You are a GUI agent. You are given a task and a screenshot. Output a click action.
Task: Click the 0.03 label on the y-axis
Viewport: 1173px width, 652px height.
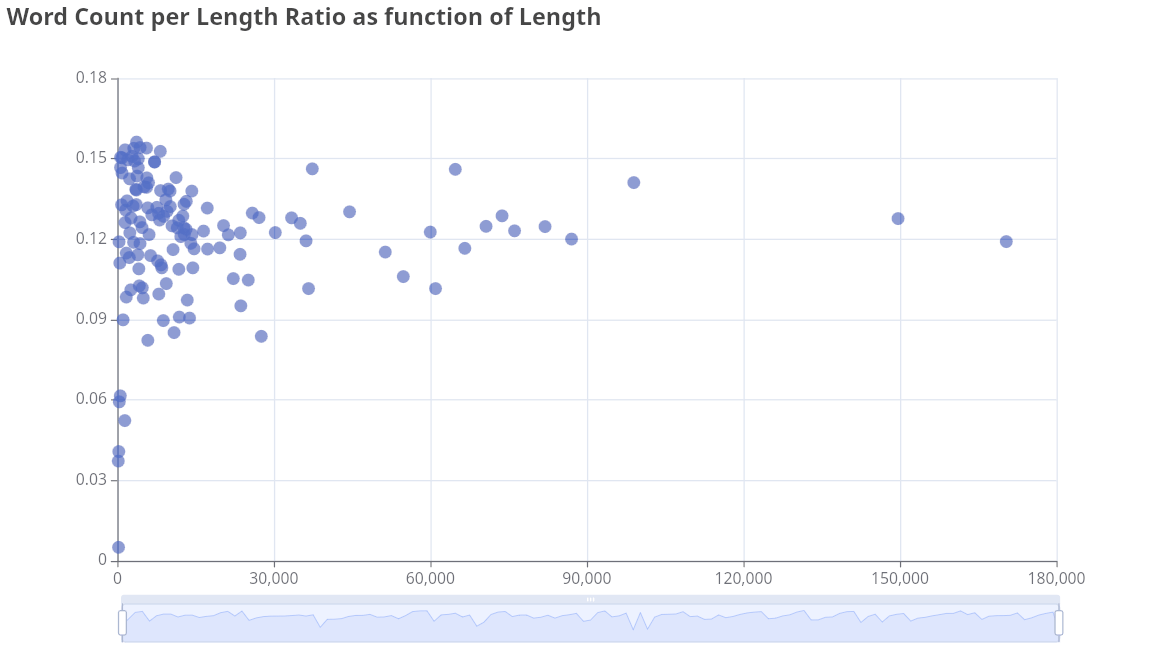[x=91, y=480]
